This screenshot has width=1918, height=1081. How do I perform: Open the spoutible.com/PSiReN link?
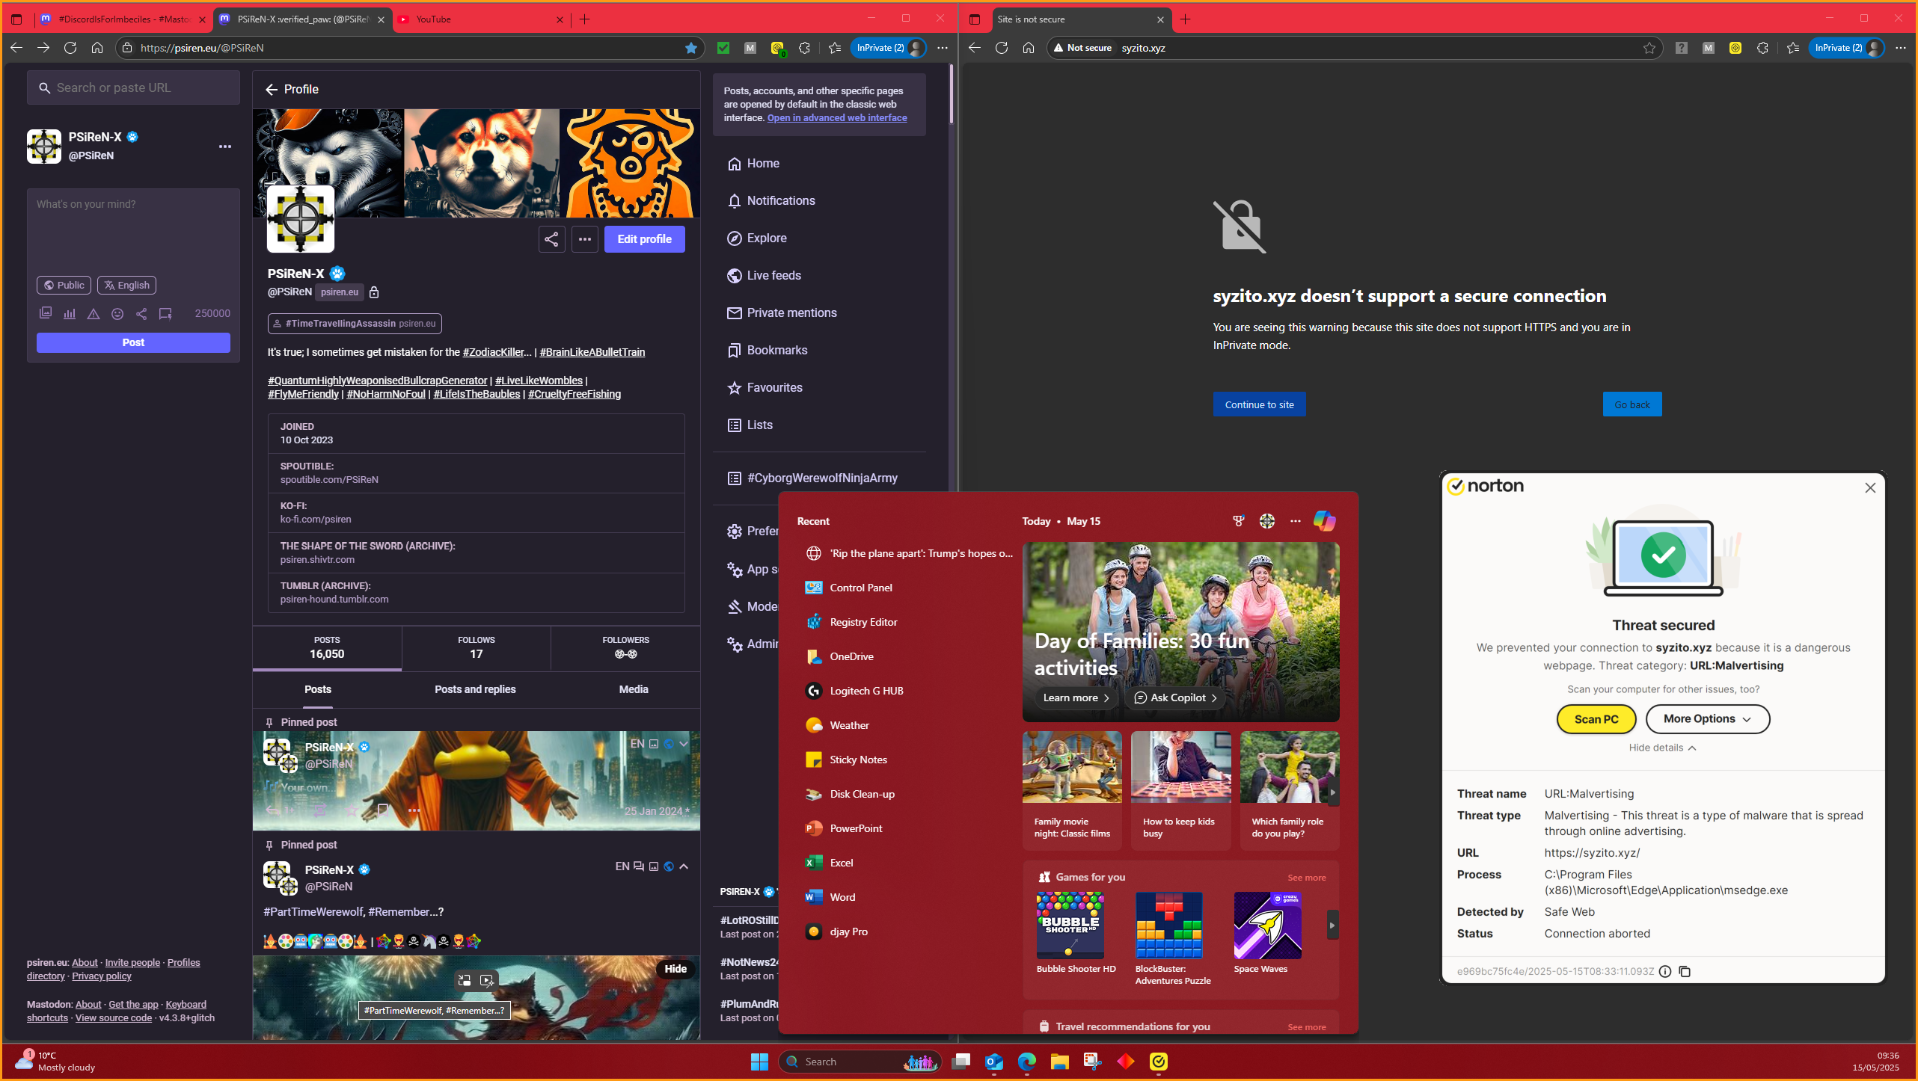coord(329,480)
